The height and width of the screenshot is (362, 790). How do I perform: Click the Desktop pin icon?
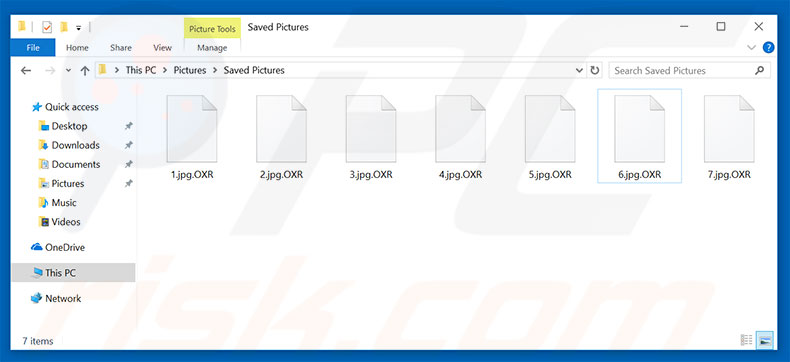tap(128, 126)
